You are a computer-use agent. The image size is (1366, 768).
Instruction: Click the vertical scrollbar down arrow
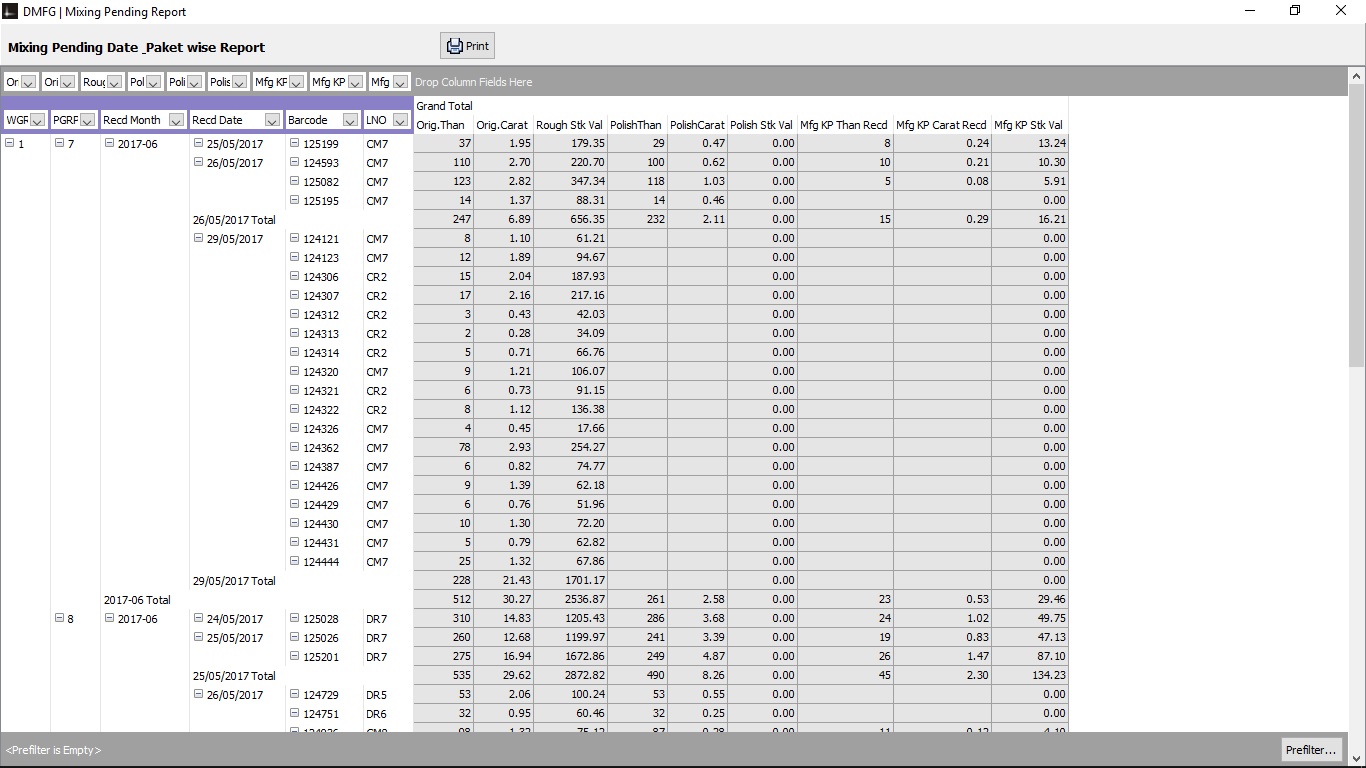pyautogui.click(x=1357, y=757)
